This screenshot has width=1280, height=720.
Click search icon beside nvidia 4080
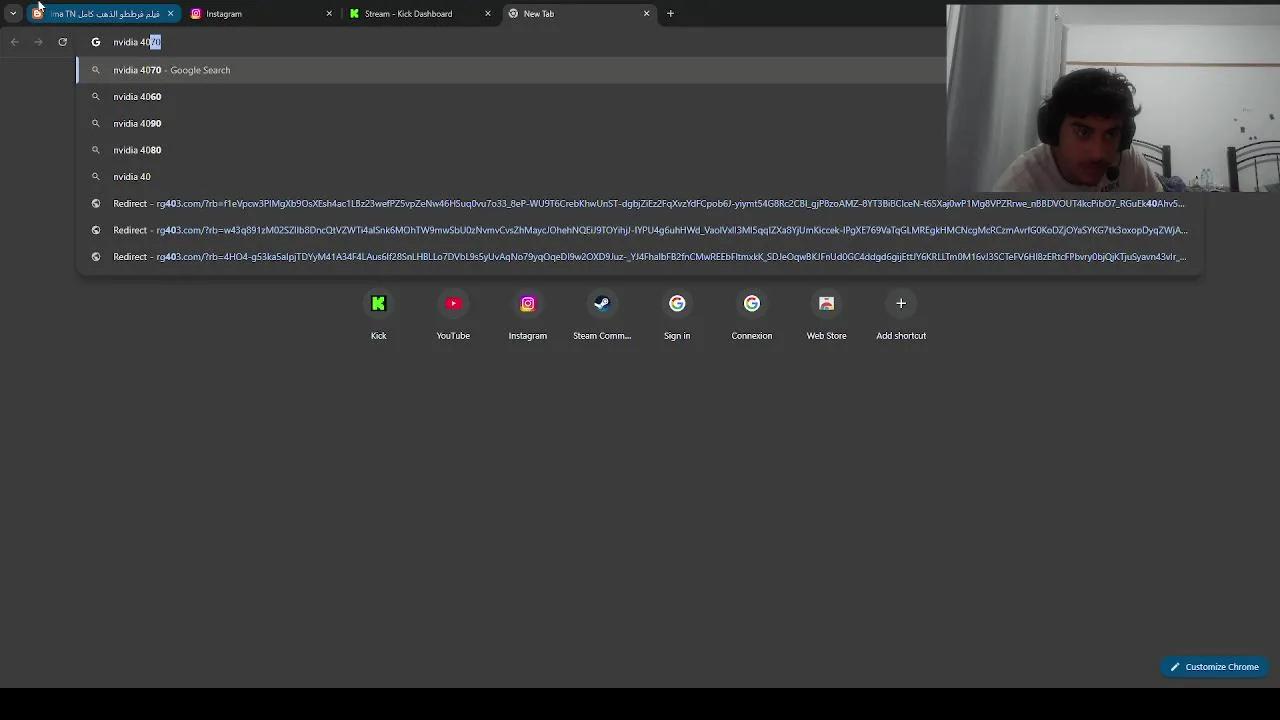pos(96,150)
